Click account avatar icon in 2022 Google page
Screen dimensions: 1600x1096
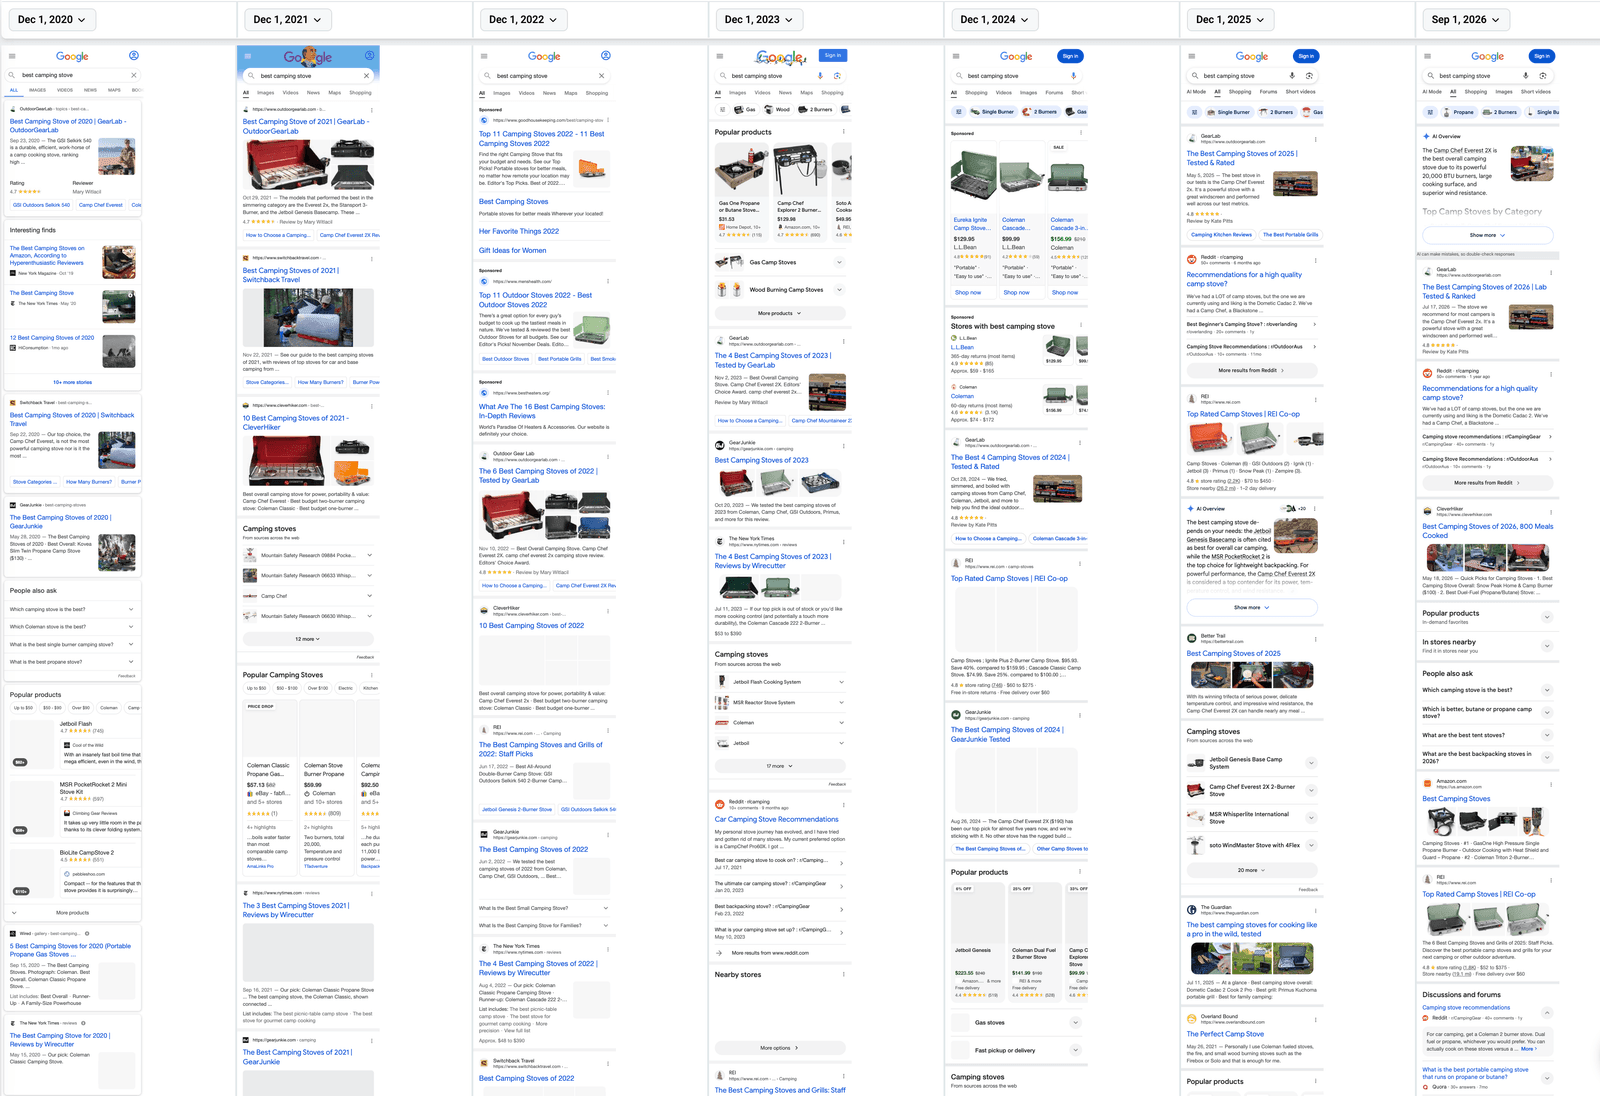(x=605, y=56)
